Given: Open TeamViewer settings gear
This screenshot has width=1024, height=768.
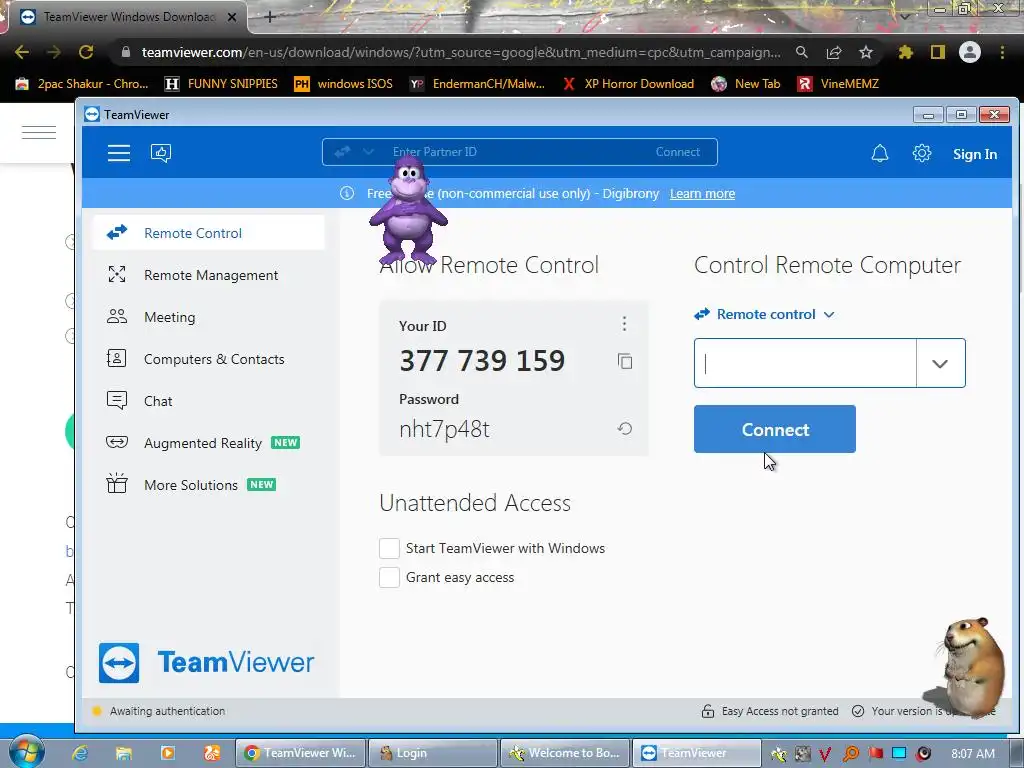Looking at the screenshot, I should 921,153.
